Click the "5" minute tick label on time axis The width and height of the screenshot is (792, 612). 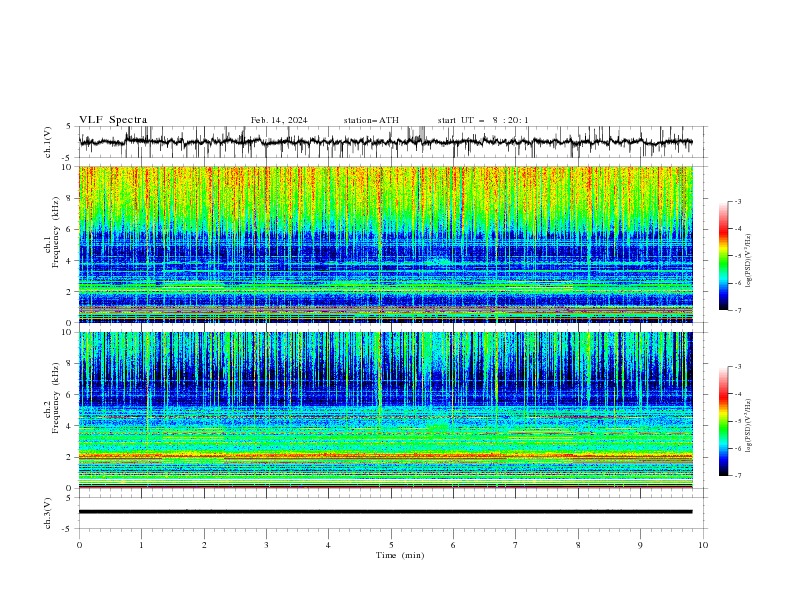(391, 545)
